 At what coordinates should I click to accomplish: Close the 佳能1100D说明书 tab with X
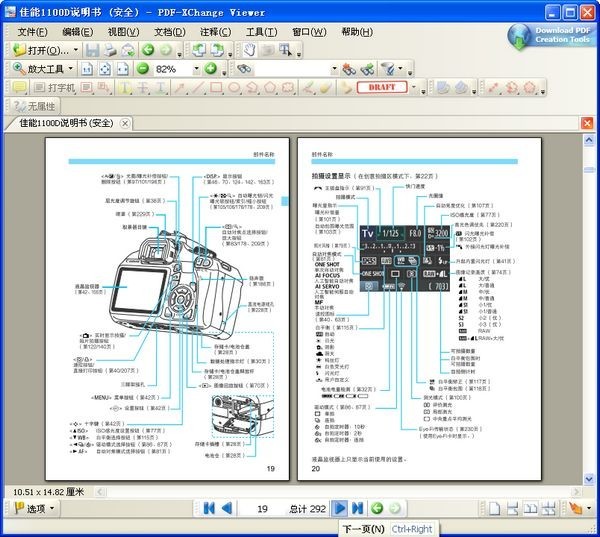click(x=125, y=124)
